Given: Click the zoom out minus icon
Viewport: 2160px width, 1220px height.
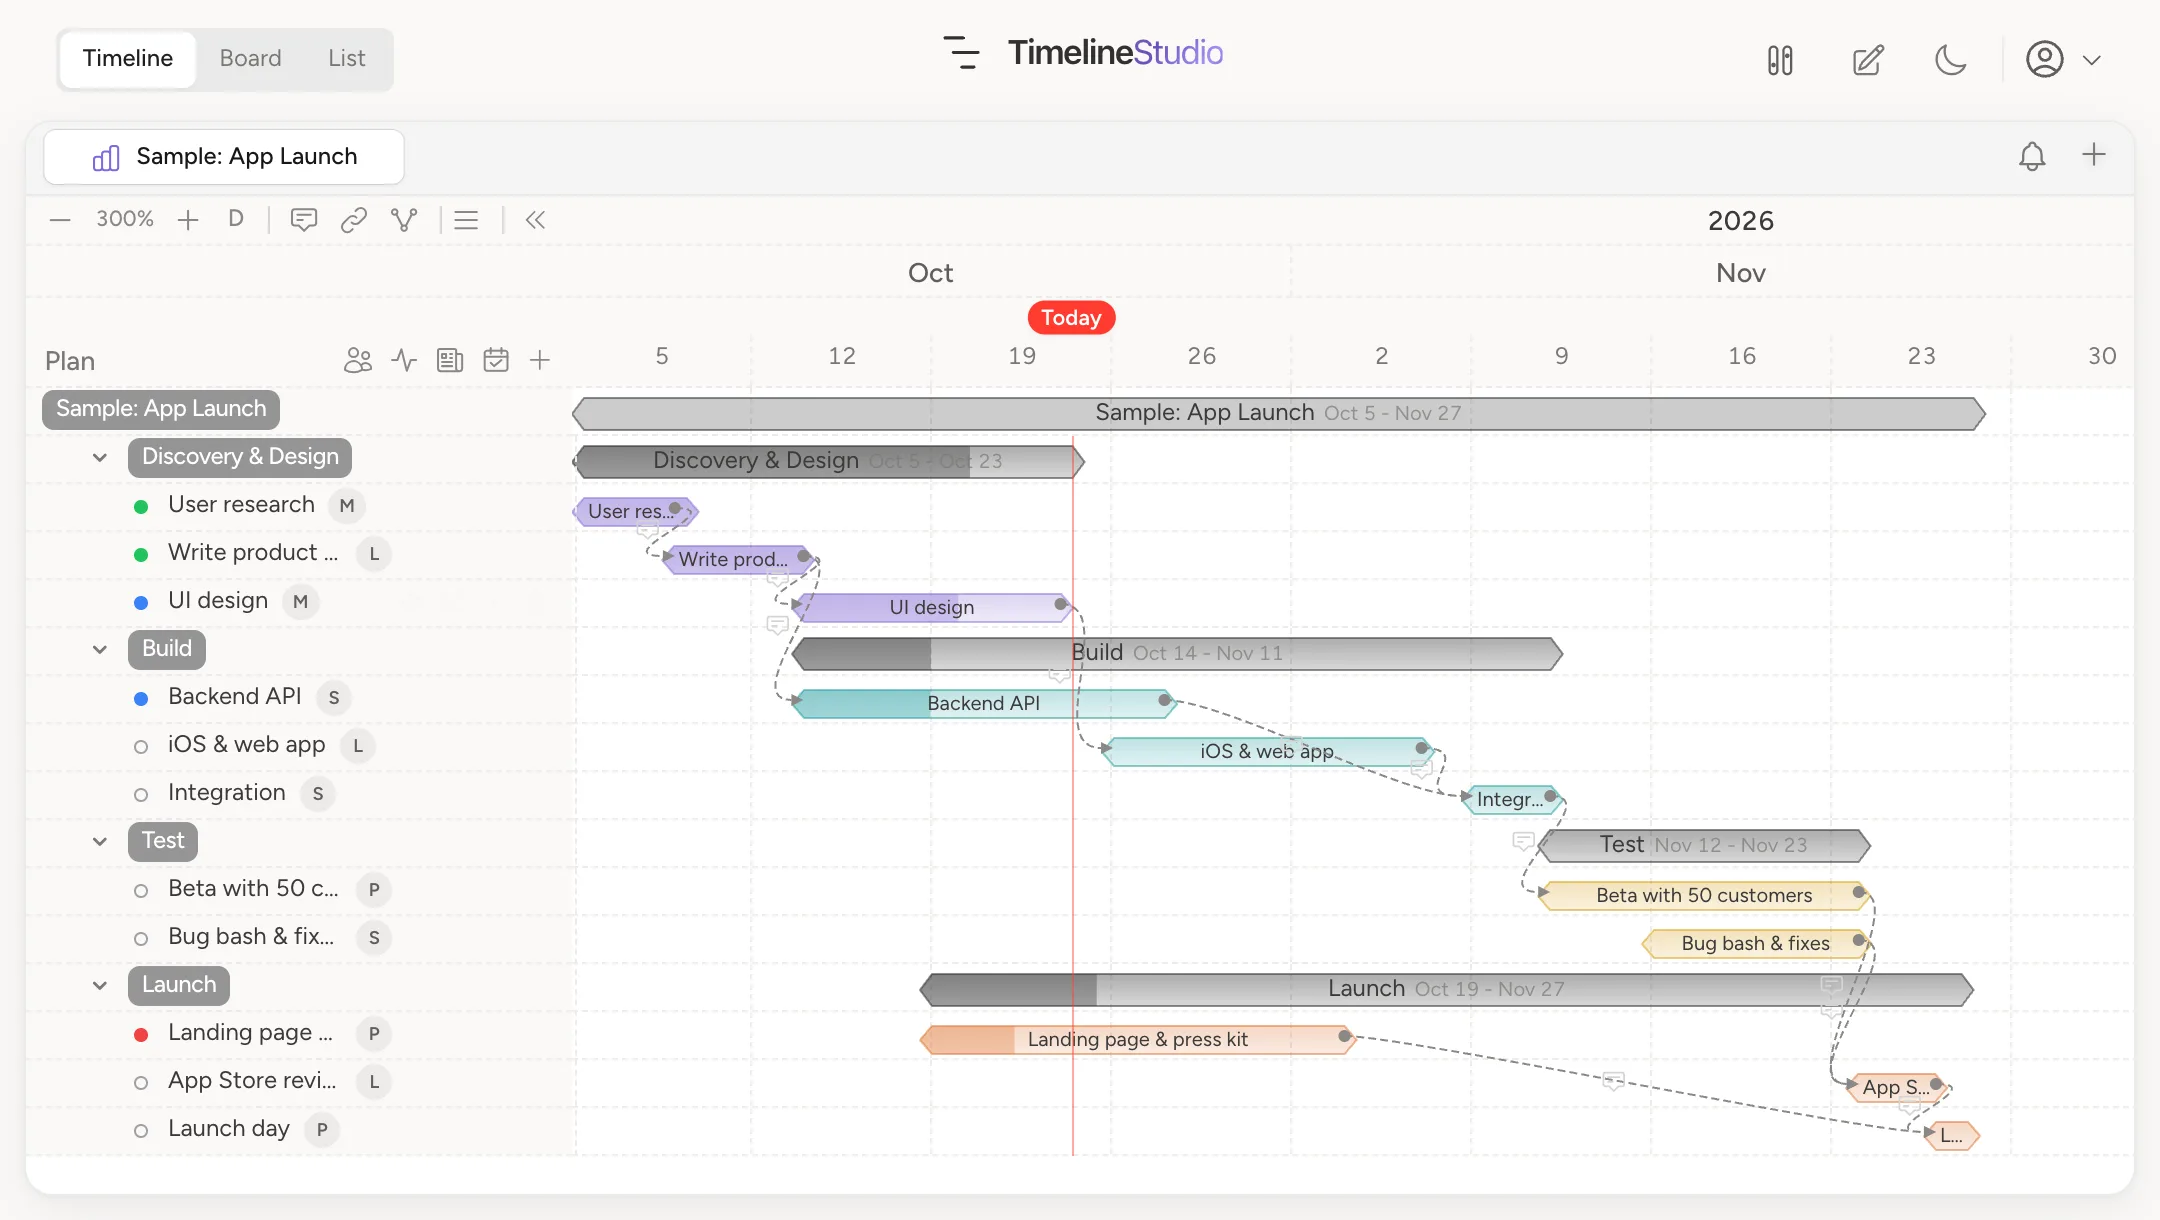Looking at the screenshot, I should 60,220.
